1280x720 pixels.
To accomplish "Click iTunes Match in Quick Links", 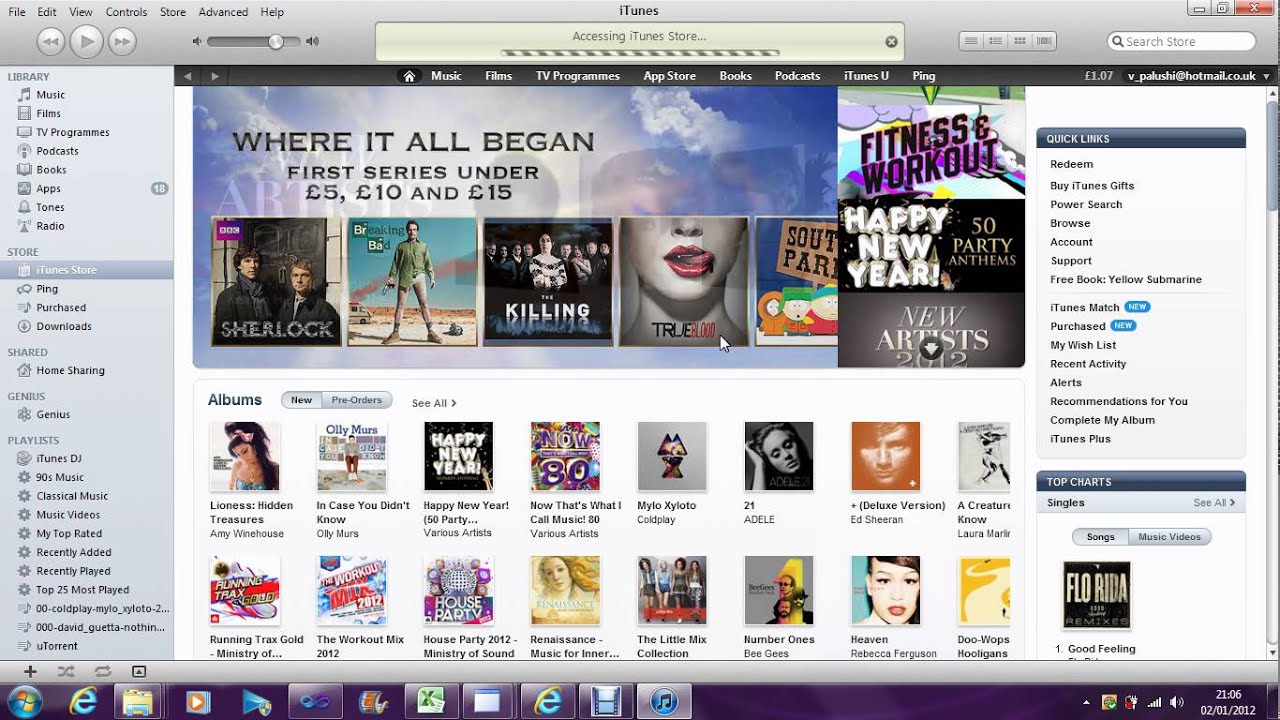I will pyautogui.click(x=1084, y=308).
